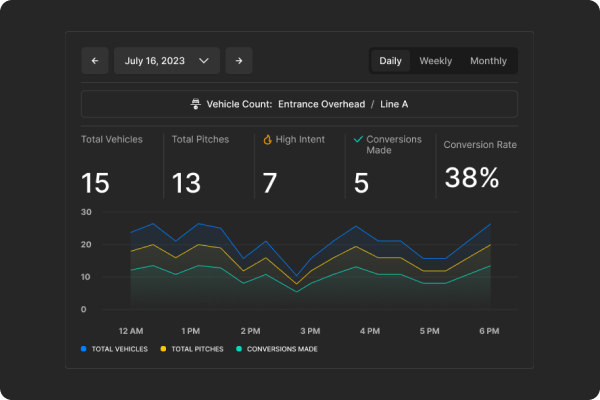The width and height of the screenshot is (600, 400).
Task: Click the blue Total Vehicles legend dot
Action: 84,349
